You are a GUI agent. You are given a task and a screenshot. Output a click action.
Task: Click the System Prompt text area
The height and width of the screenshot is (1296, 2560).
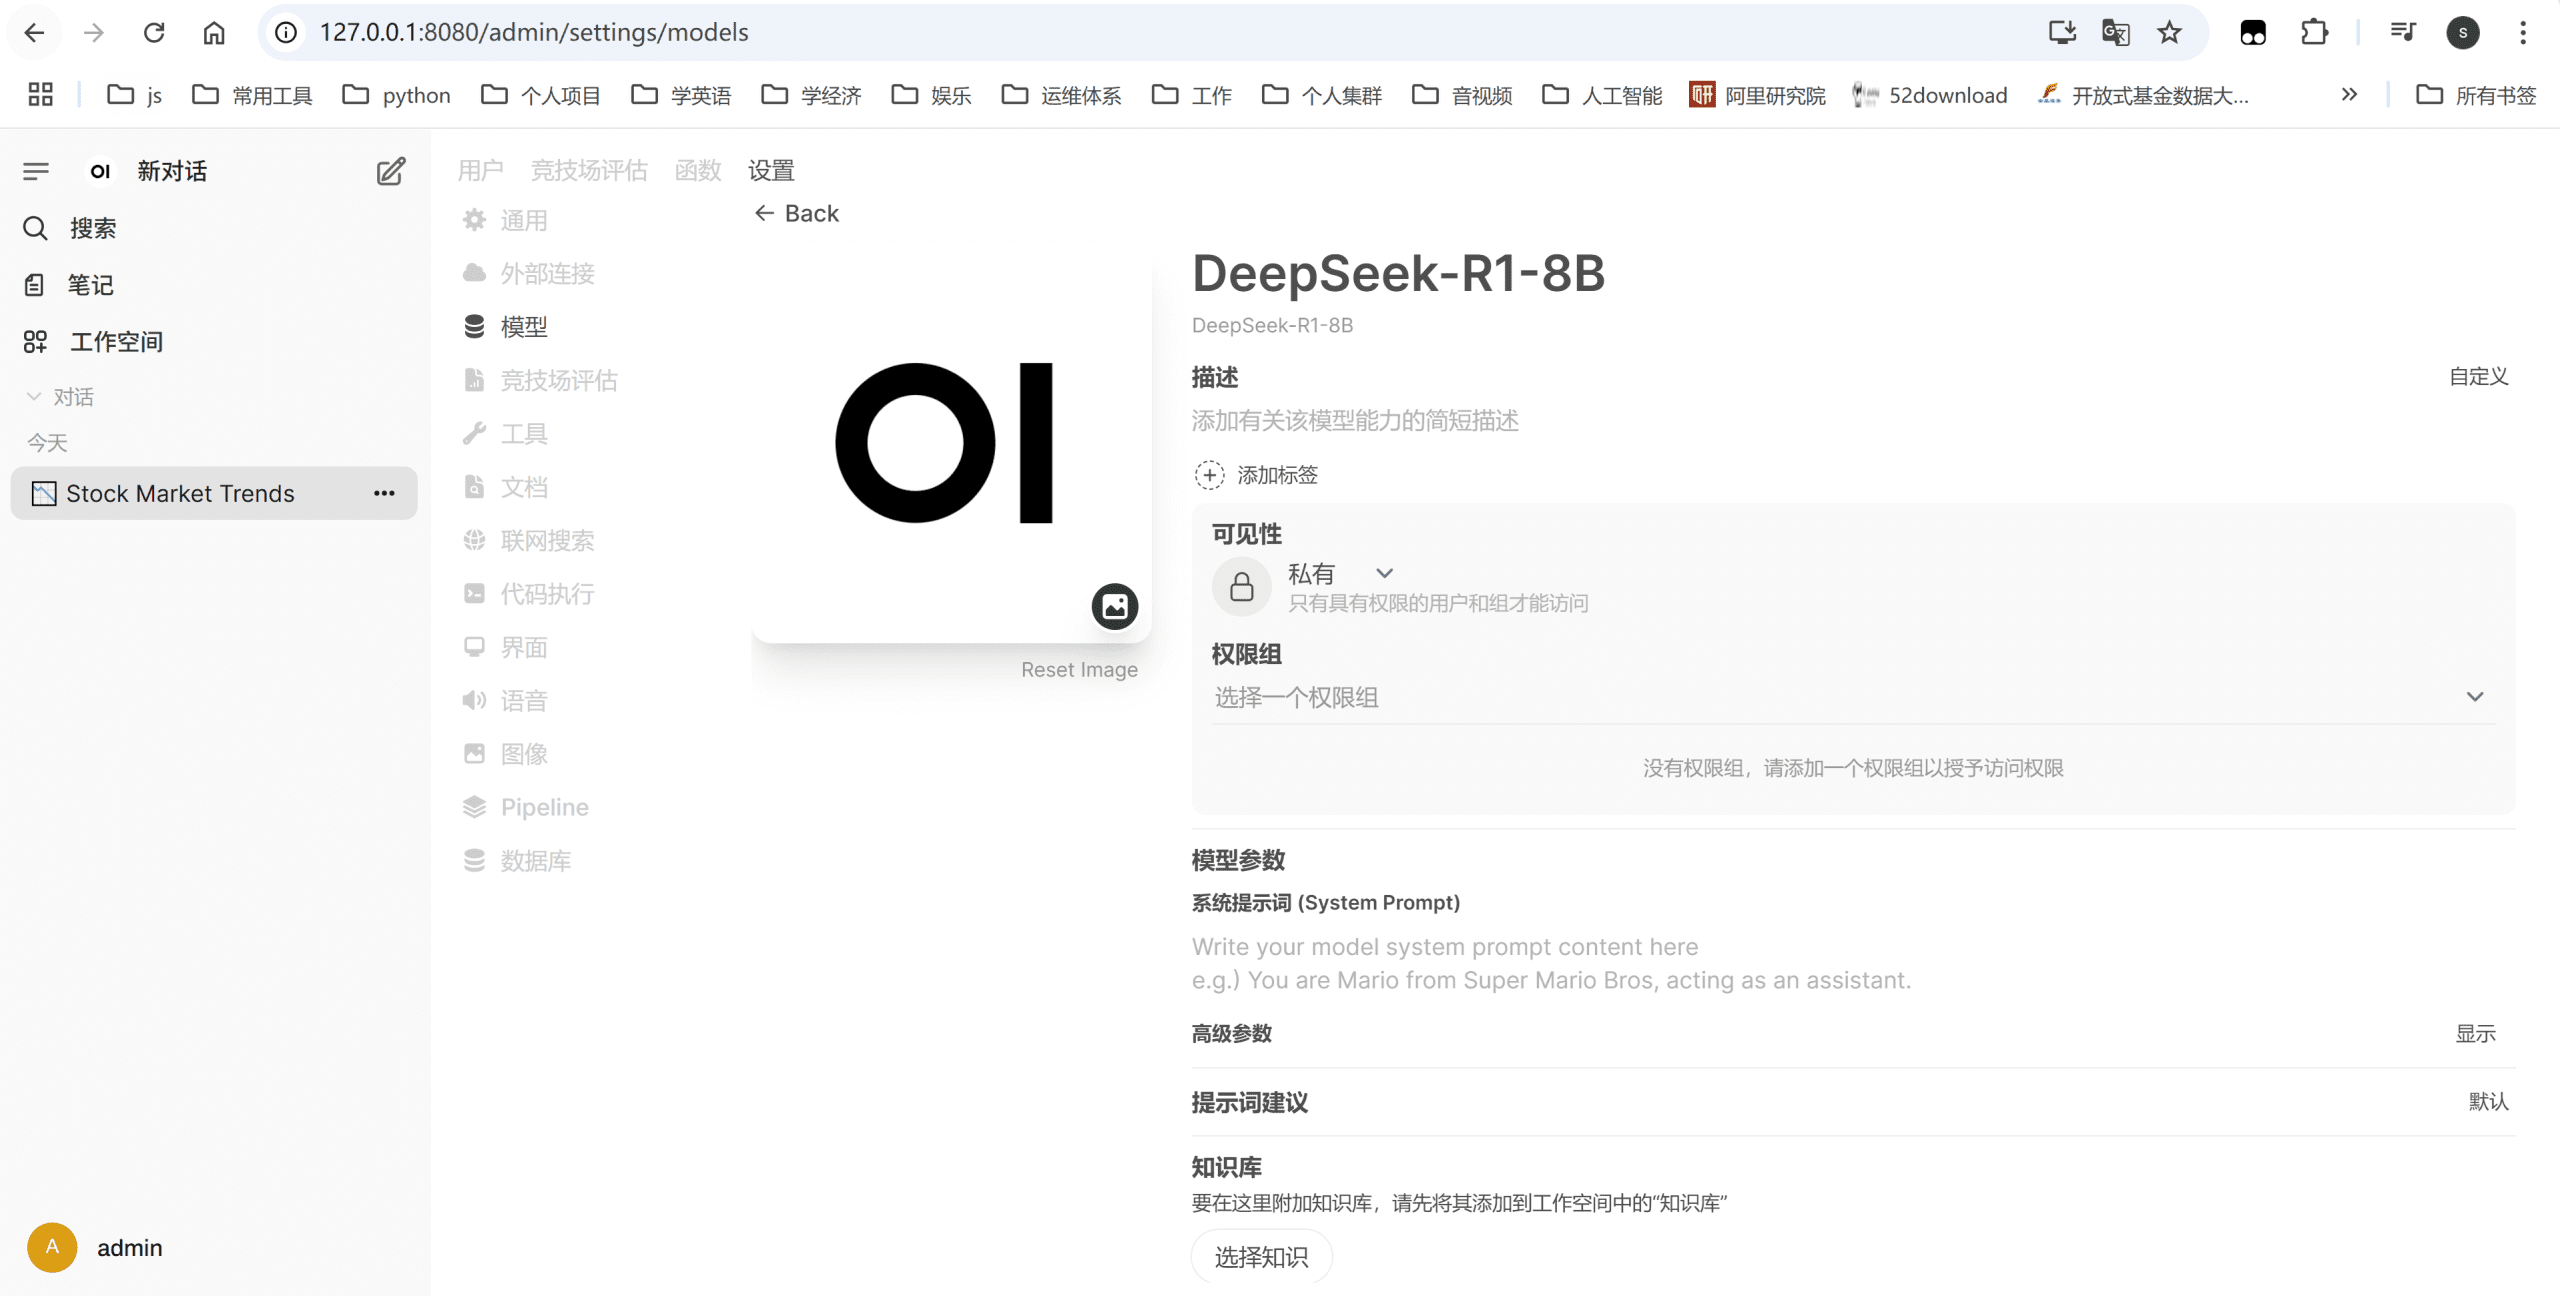tap(1852, 963)
